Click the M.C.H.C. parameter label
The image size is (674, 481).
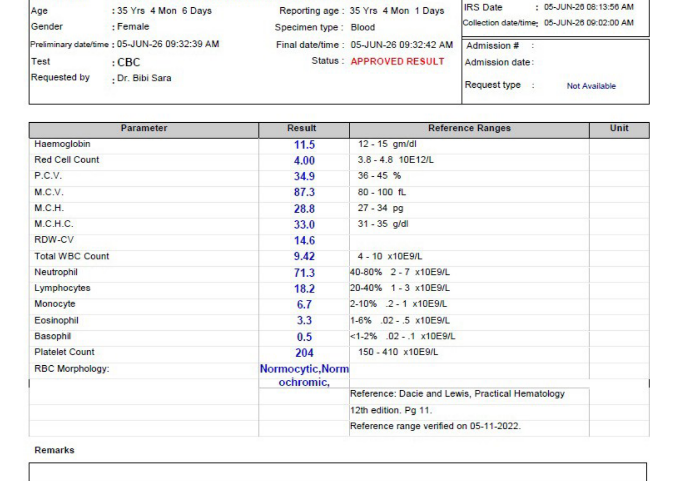pyautogui.click(x=54, y=224)
